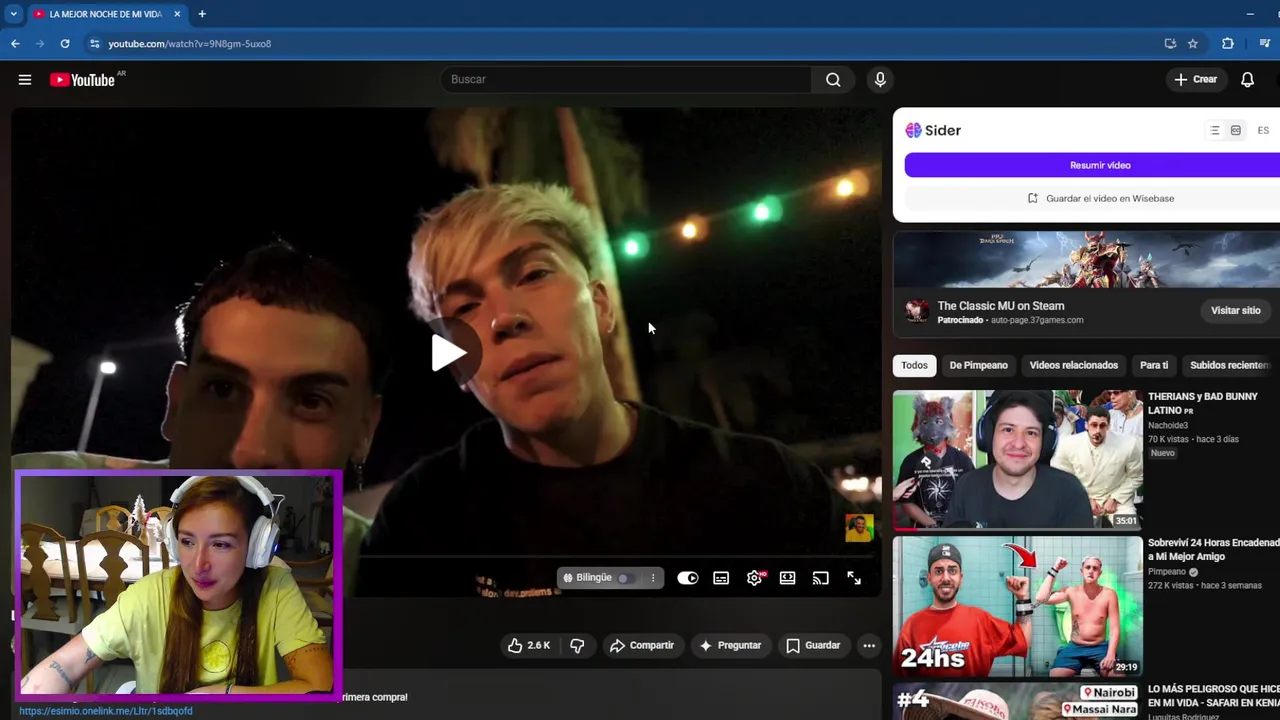
Task: Focus the Buscar search field
Action: tap(626, 80)
